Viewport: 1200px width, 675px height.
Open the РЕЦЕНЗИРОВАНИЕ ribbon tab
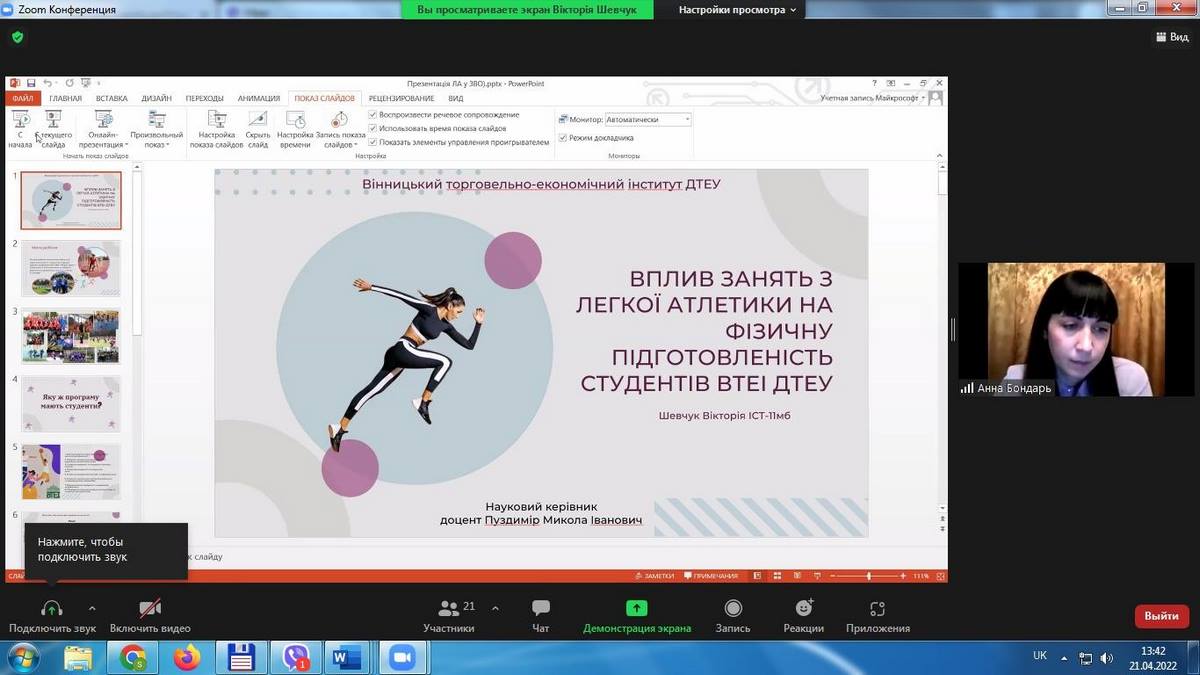pyautogui.click(x=401, y=99)
